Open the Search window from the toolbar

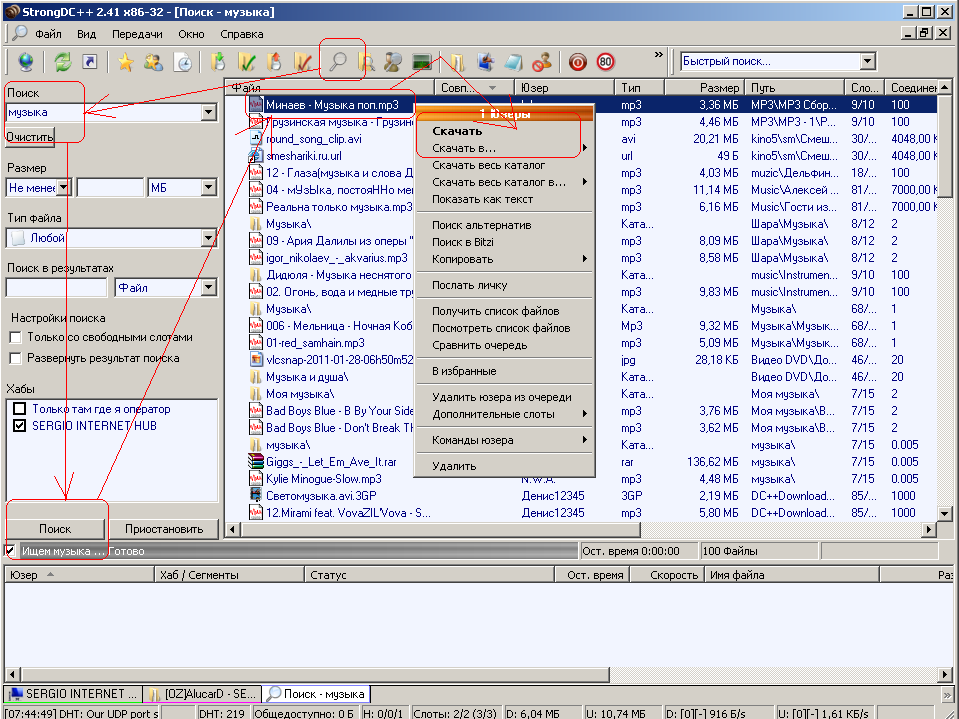tap(338, 61)
